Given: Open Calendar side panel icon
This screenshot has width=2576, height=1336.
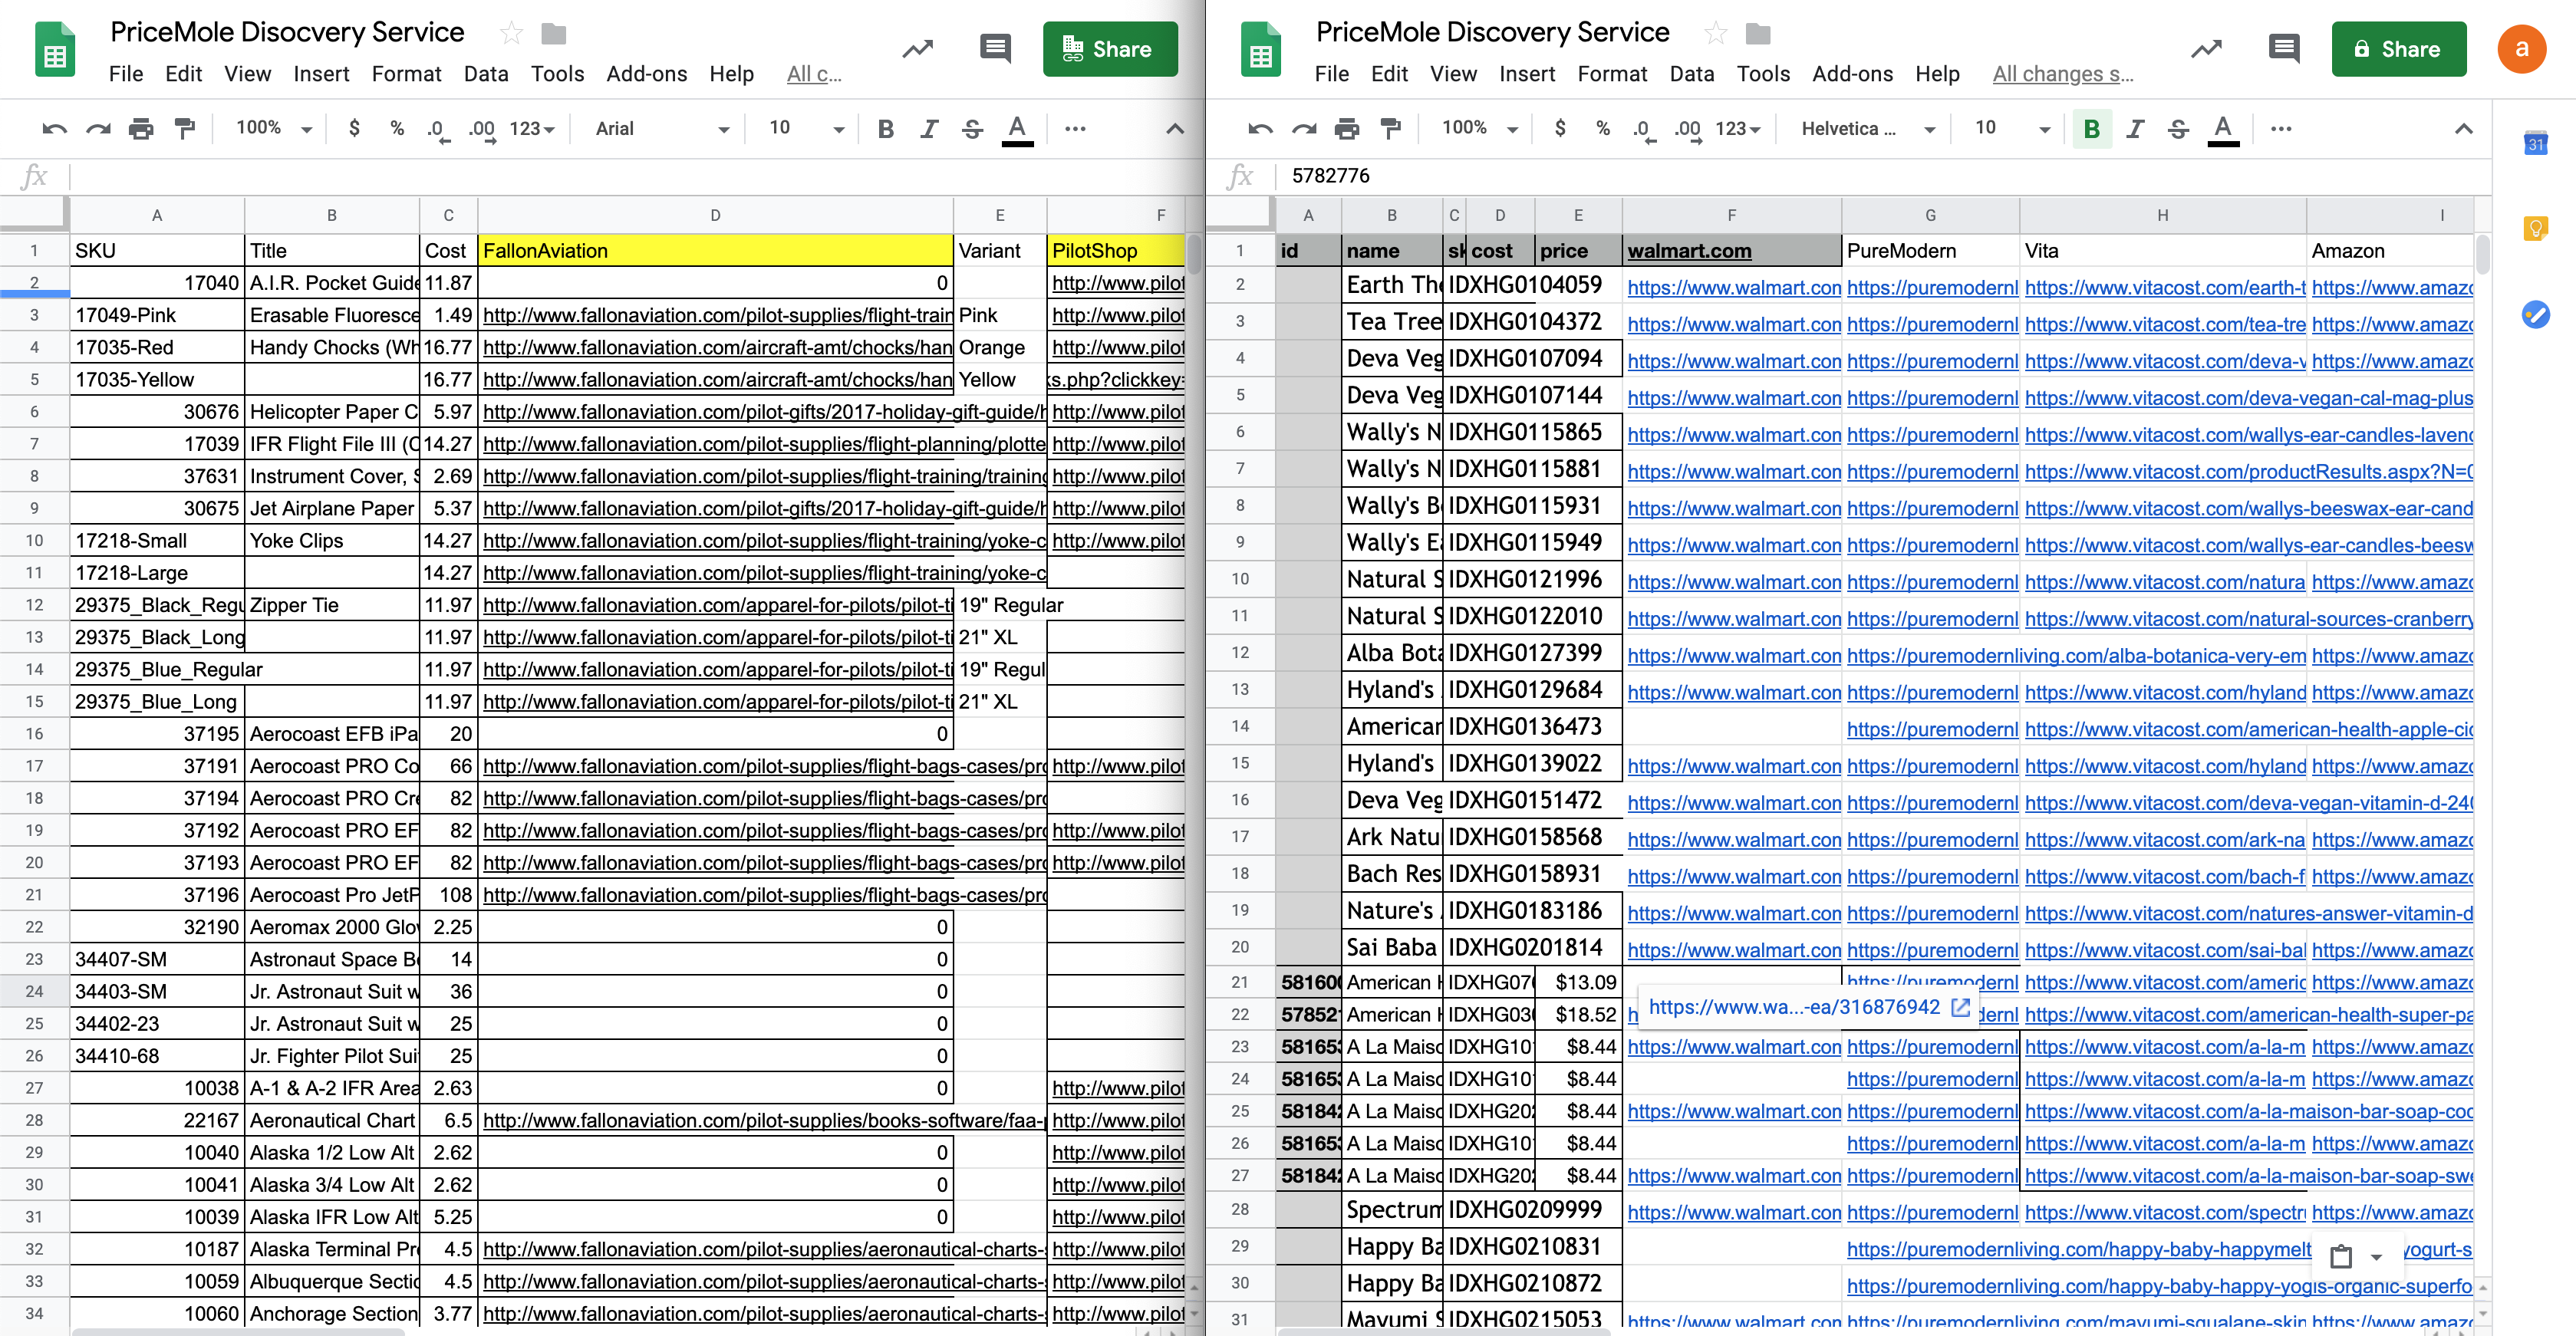Looking at the screenshot, I should [x=2535, y=143].
